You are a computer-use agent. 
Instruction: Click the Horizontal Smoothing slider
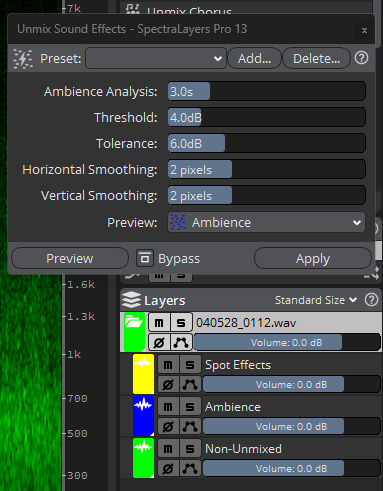(x=267, y=169)
